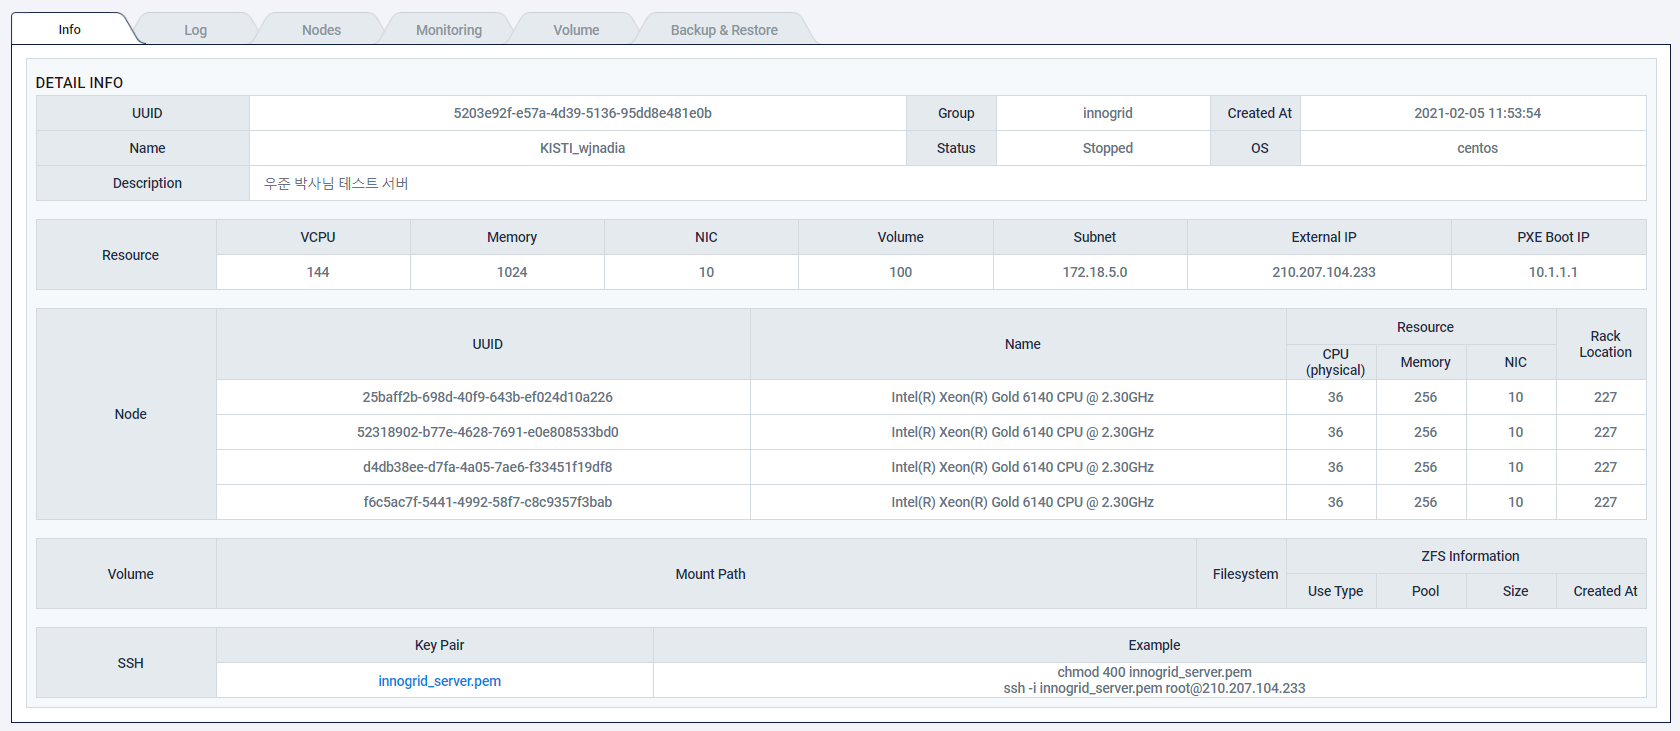Click node UUID d4db38ee-d7fa-4a05-7ae6-f33451f19df8
This screenshot has height=731, width=1680.
(x=487, y=467)
